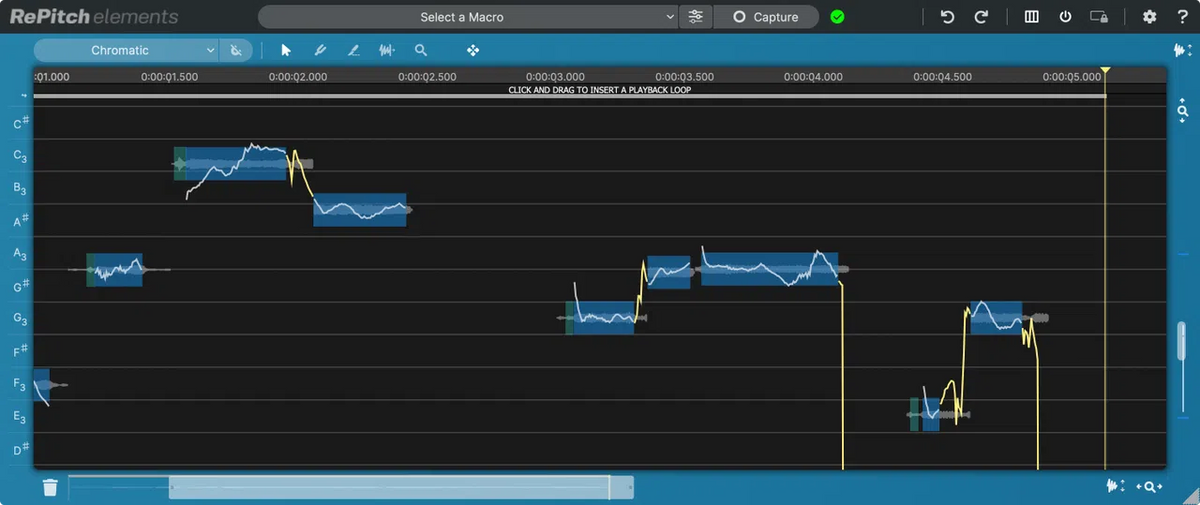The width and height of the screenshot is (1200, 505).
Task: Redo the last undone edit
Action: (981, 17)
